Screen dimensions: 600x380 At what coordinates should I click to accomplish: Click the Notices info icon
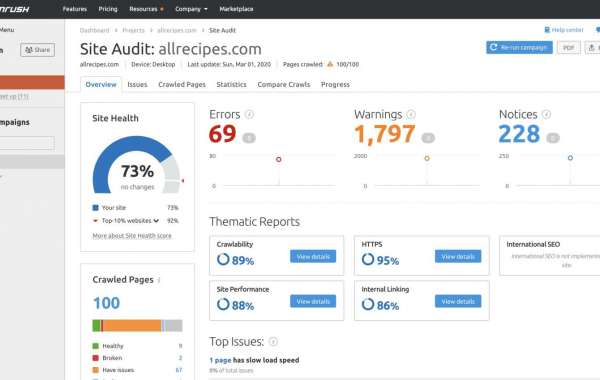click(546, 114)
